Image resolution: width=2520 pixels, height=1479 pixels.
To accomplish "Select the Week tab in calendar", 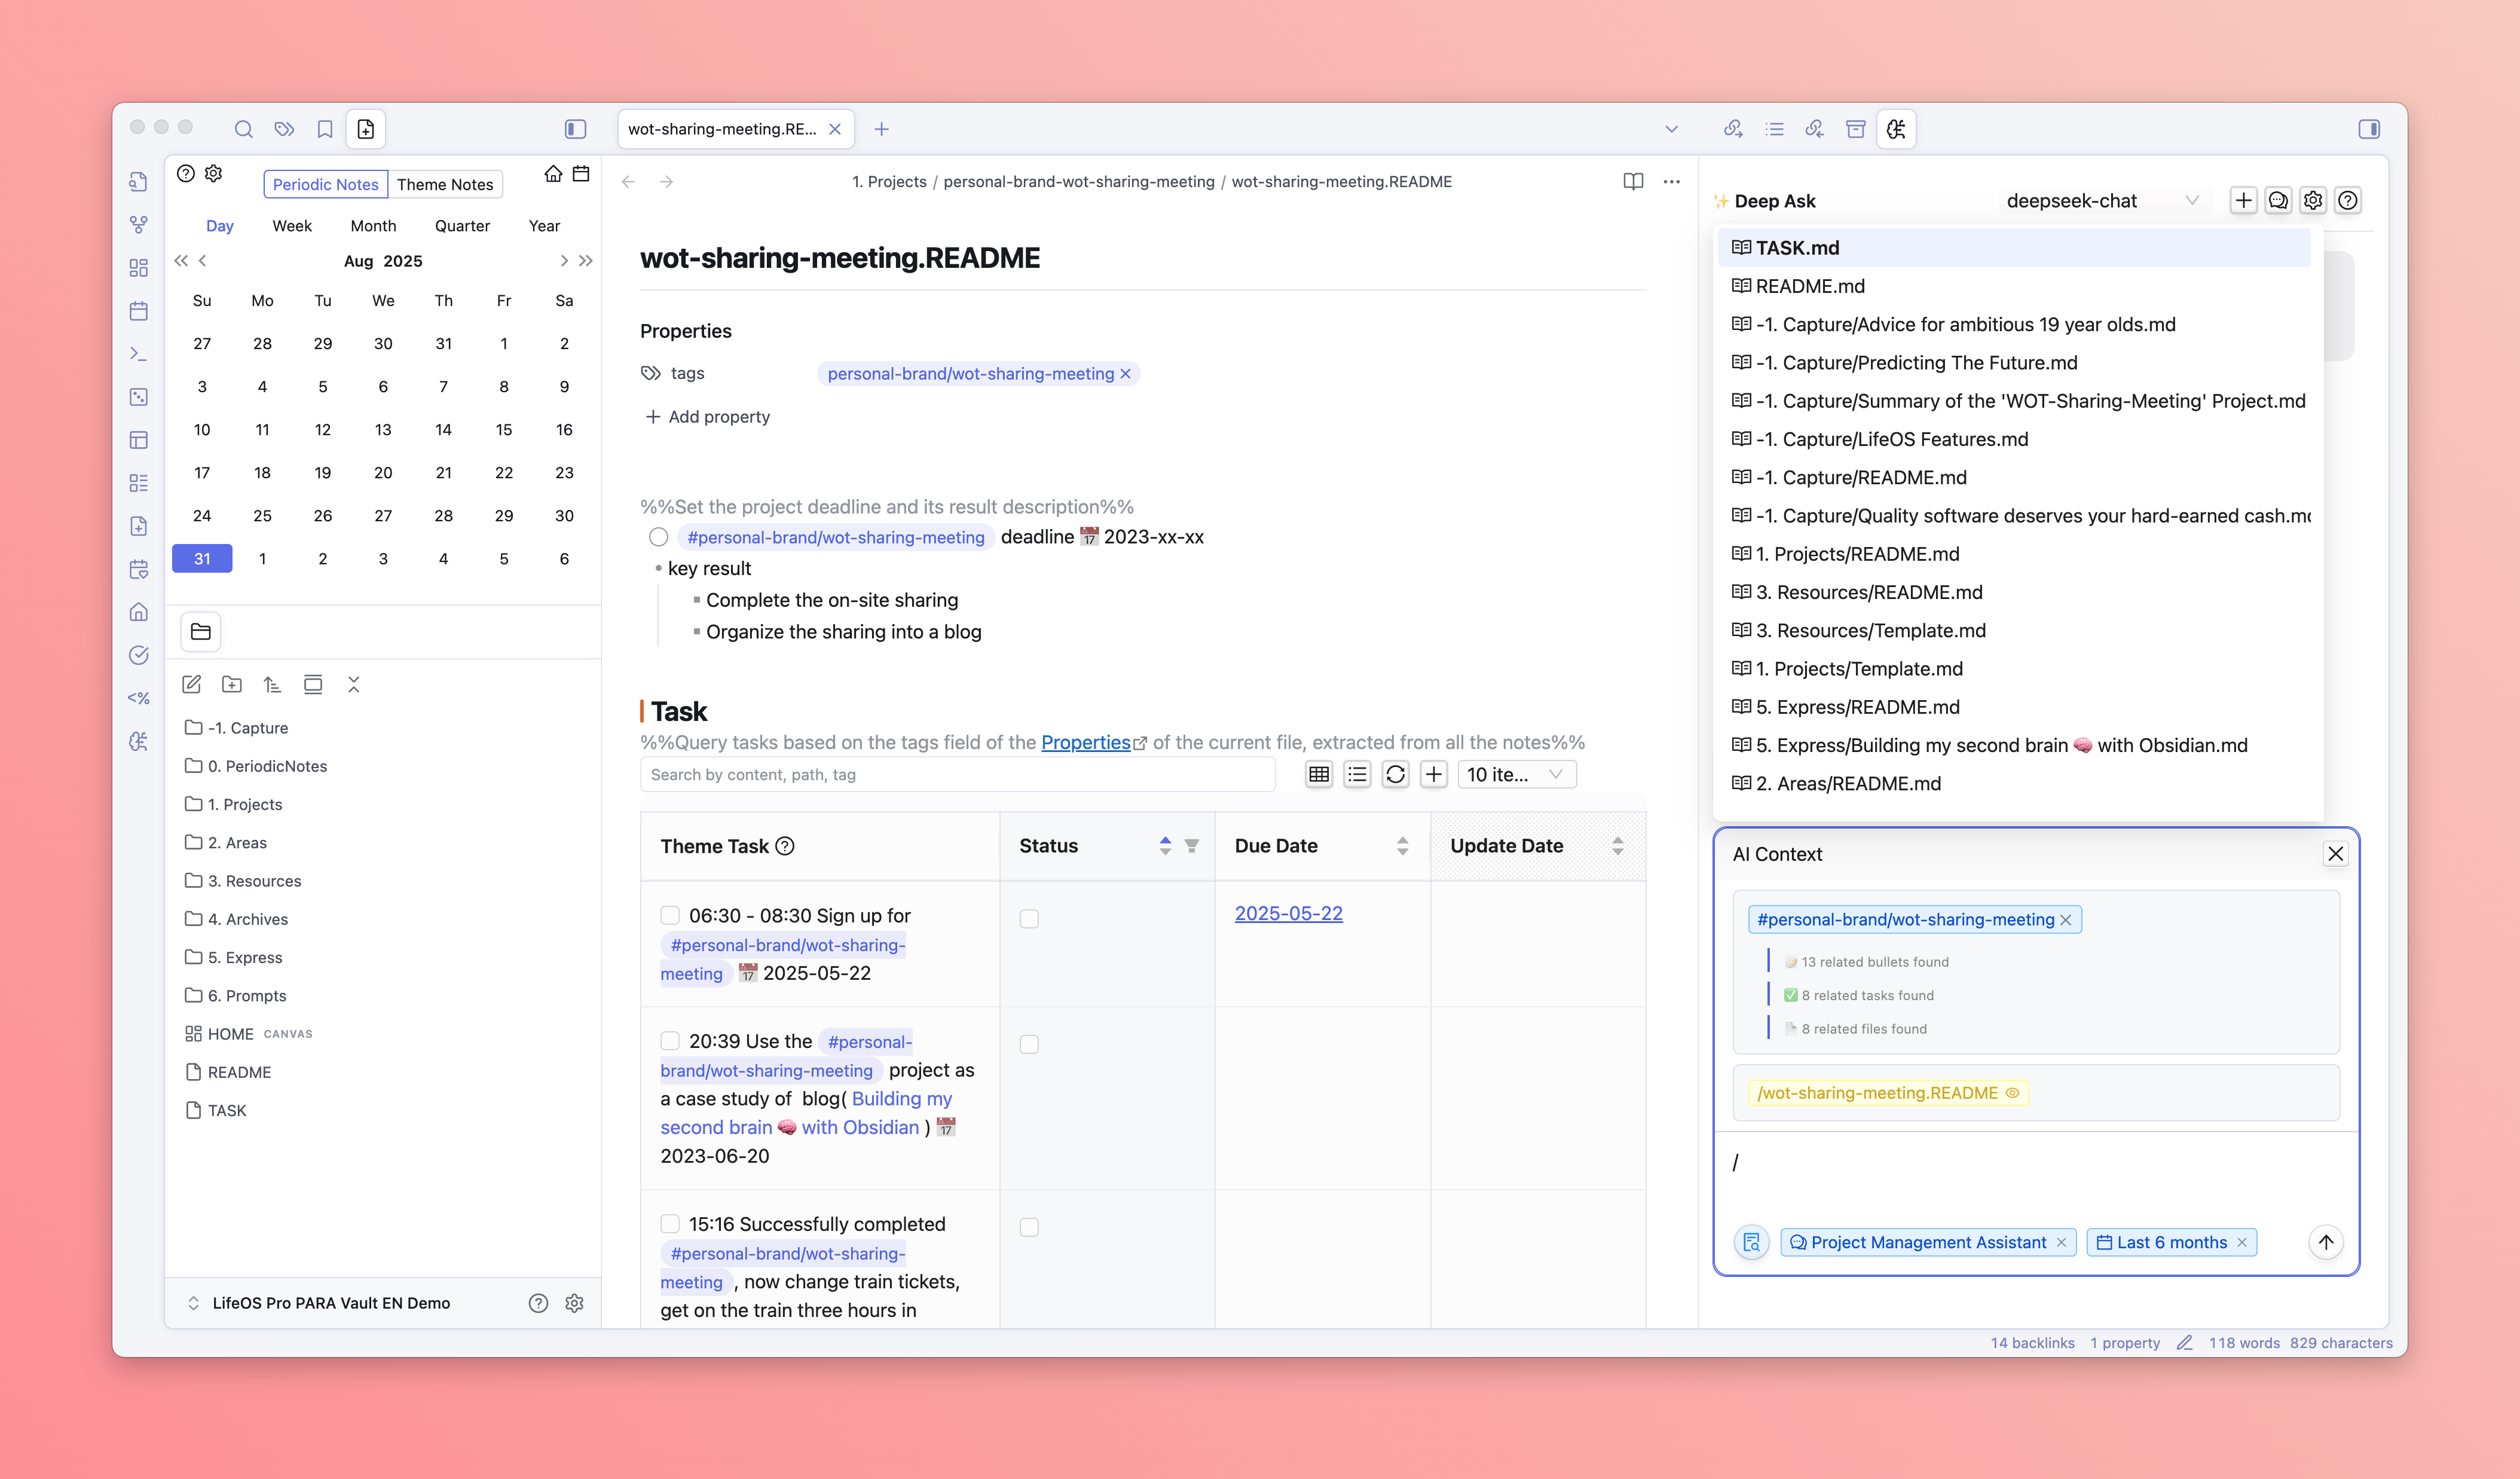I will click(x=292, y=226).
